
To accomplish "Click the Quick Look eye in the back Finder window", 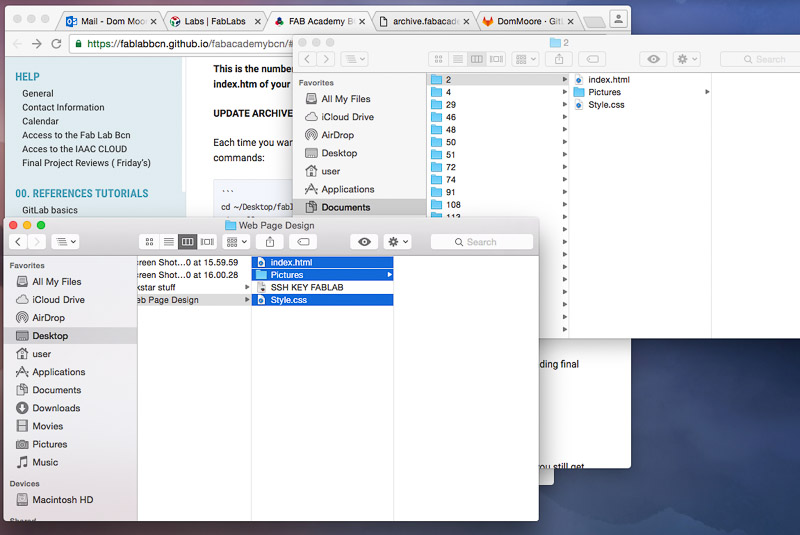I will (653, 59).
